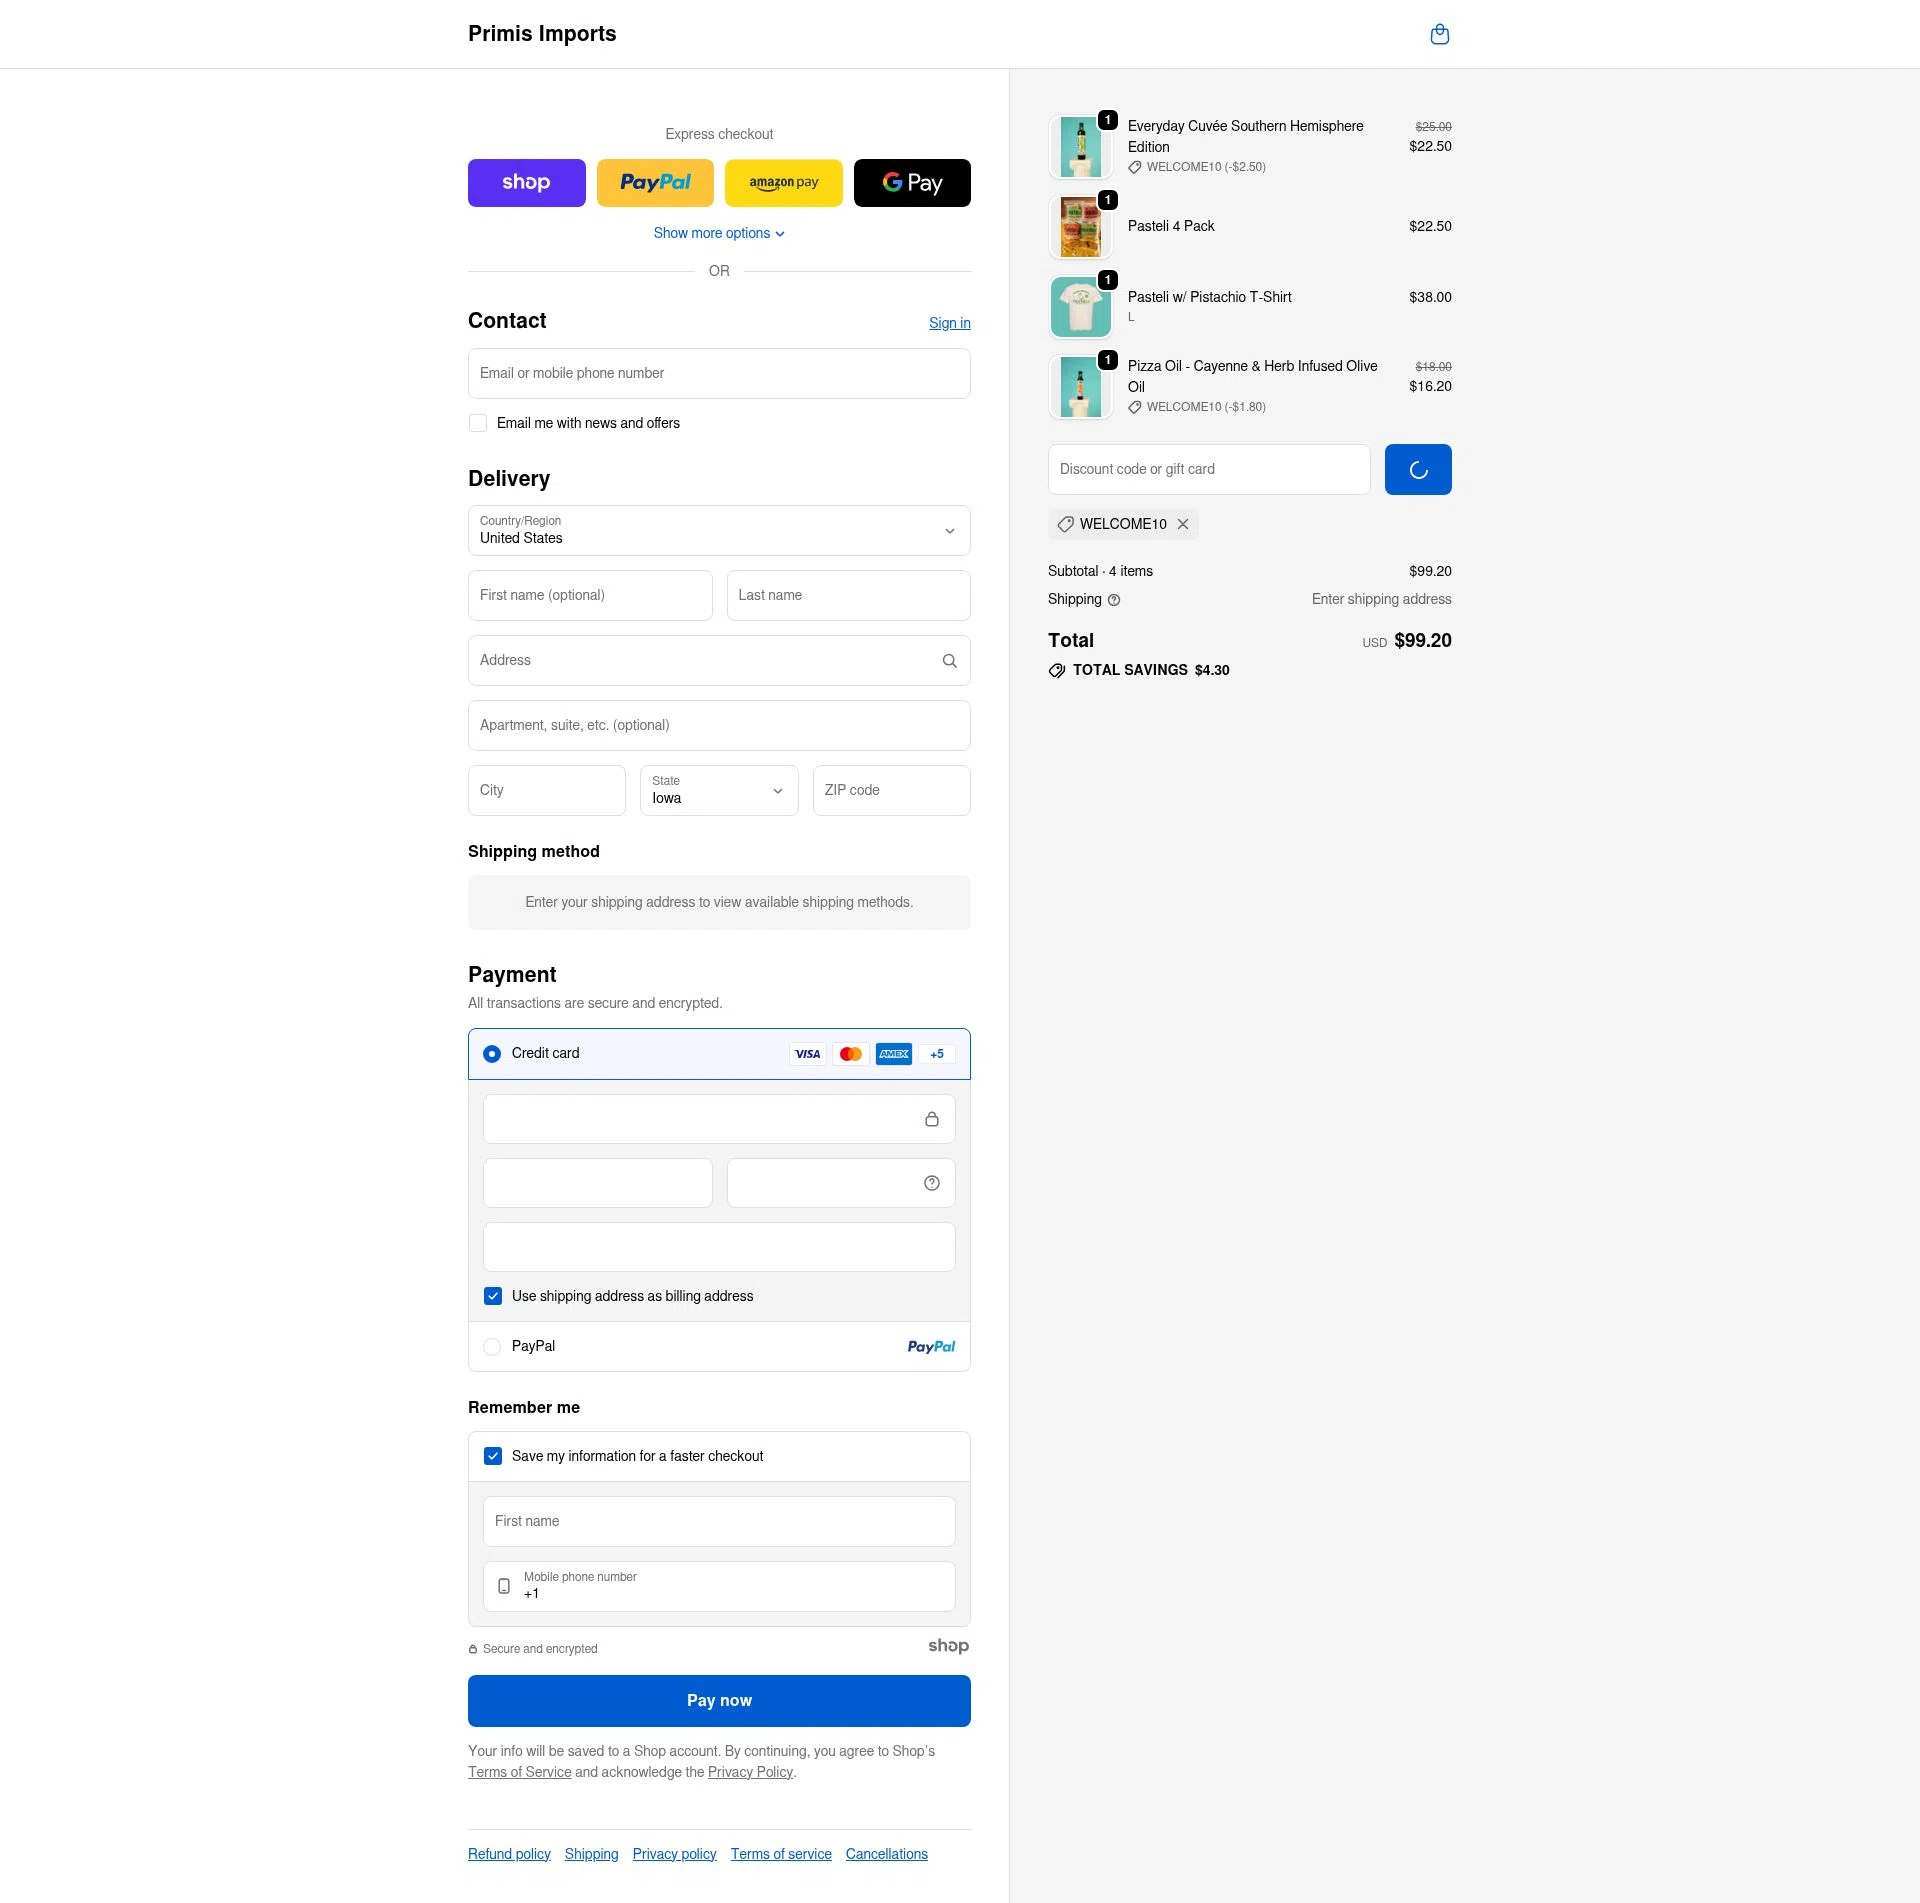Screen dimensions: 1920x1903
Task: Enable Email me with news and offers
Action: pyautogui.click(x=478, y=423)
